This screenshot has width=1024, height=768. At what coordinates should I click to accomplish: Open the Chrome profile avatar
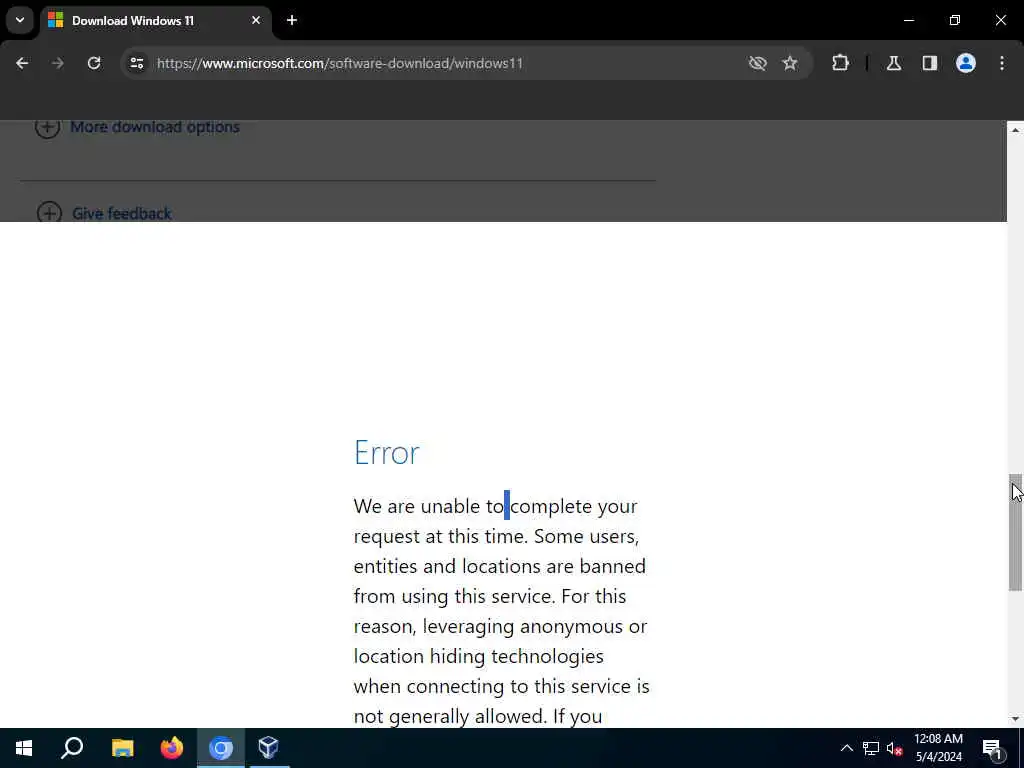(966, 63)
